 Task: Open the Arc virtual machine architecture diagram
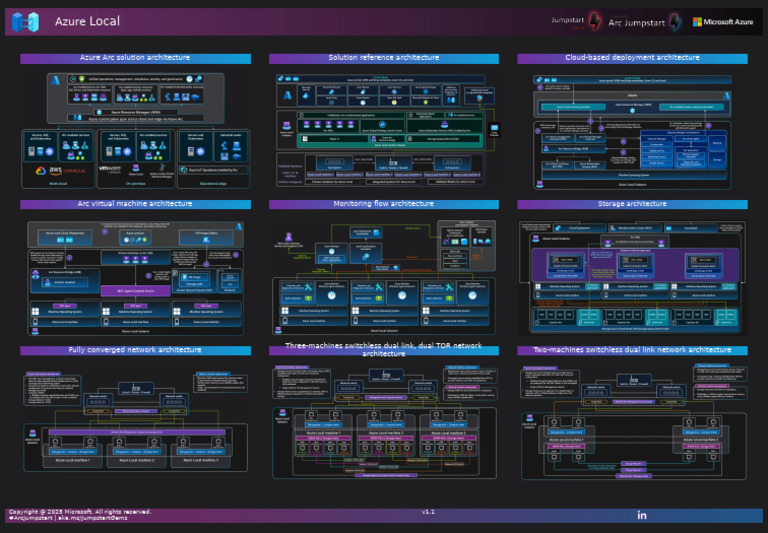click(x=136, y=278)
